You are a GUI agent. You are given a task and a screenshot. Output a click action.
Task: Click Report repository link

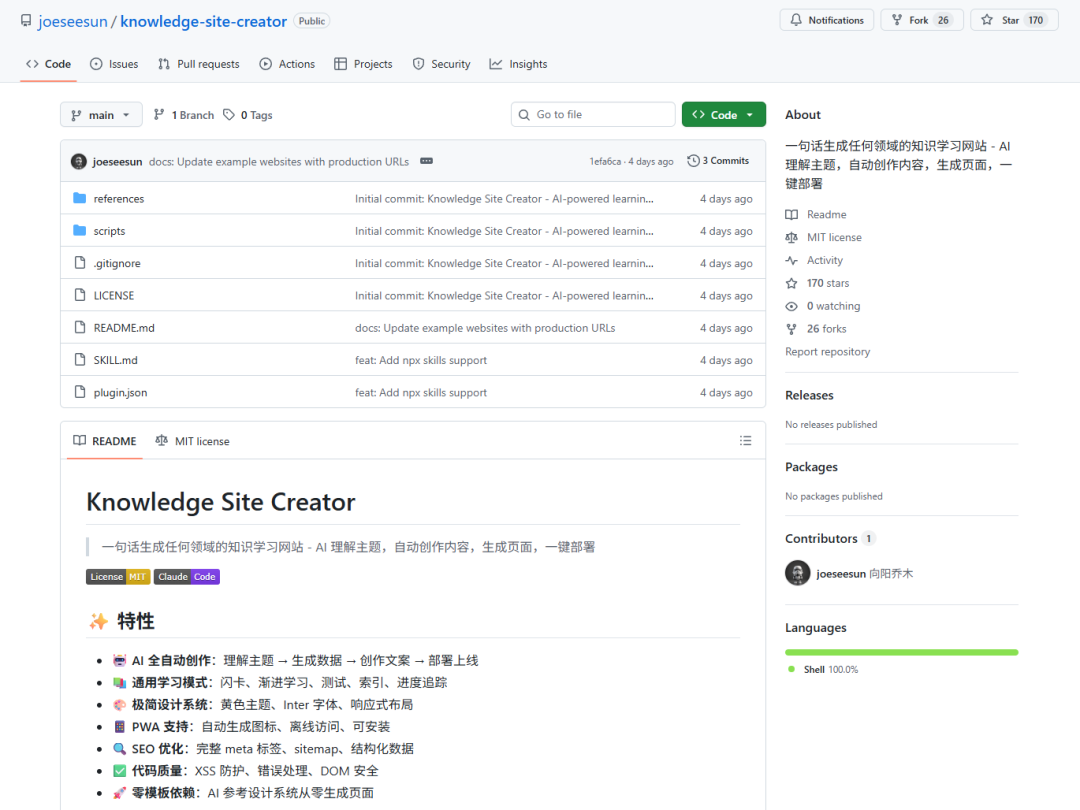point(827,352)
